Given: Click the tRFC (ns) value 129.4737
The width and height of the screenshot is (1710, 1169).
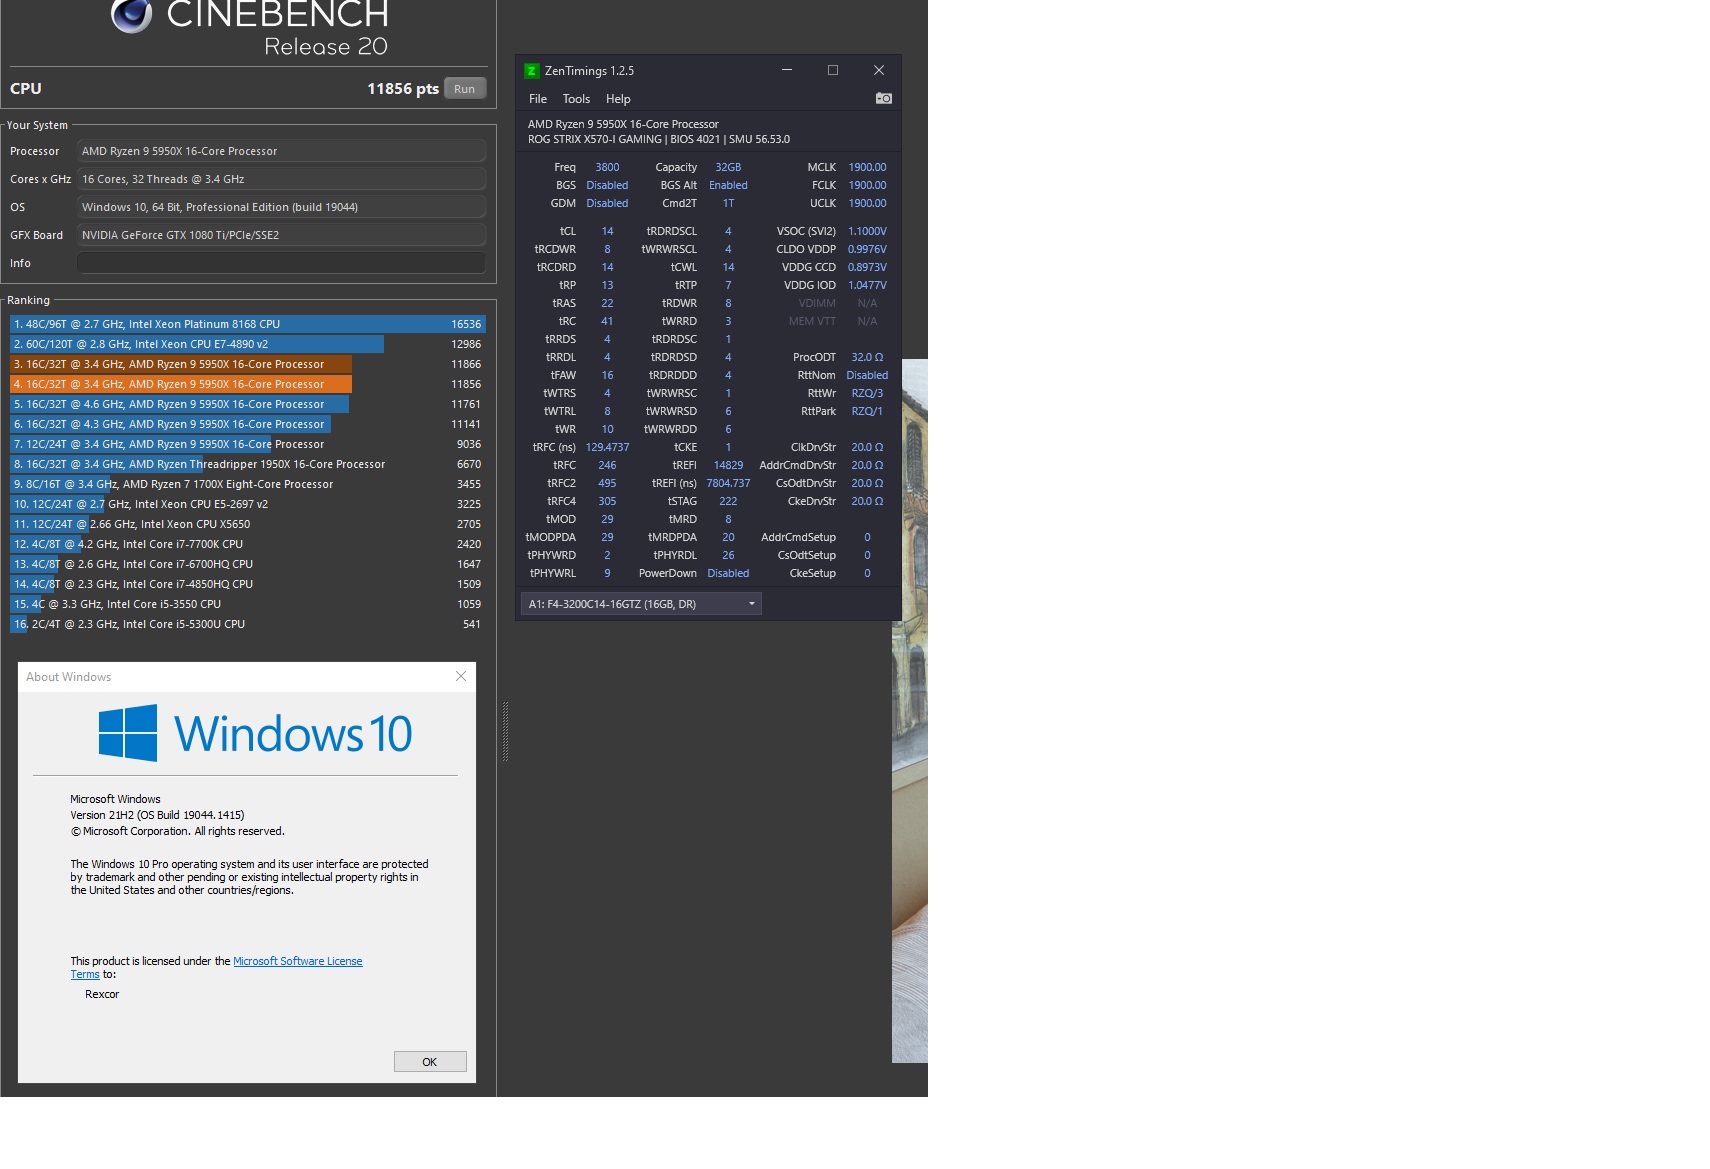Looking at the screenshot, I should (x=607, y=447).
